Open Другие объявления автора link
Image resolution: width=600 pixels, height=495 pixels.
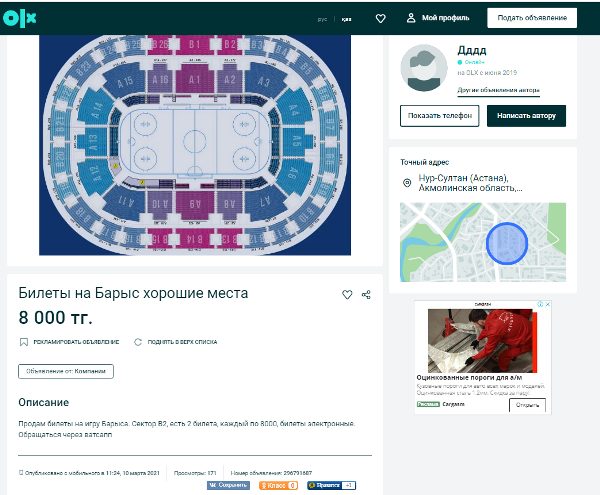coord(498,90)
